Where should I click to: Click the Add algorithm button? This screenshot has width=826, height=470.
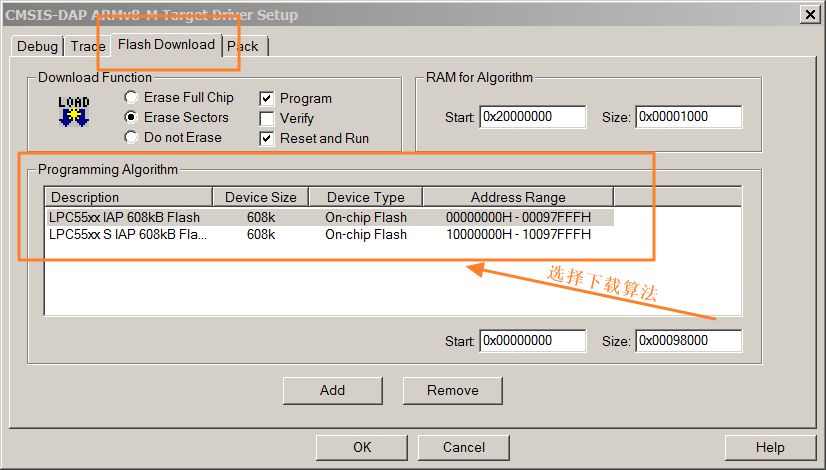332,390
